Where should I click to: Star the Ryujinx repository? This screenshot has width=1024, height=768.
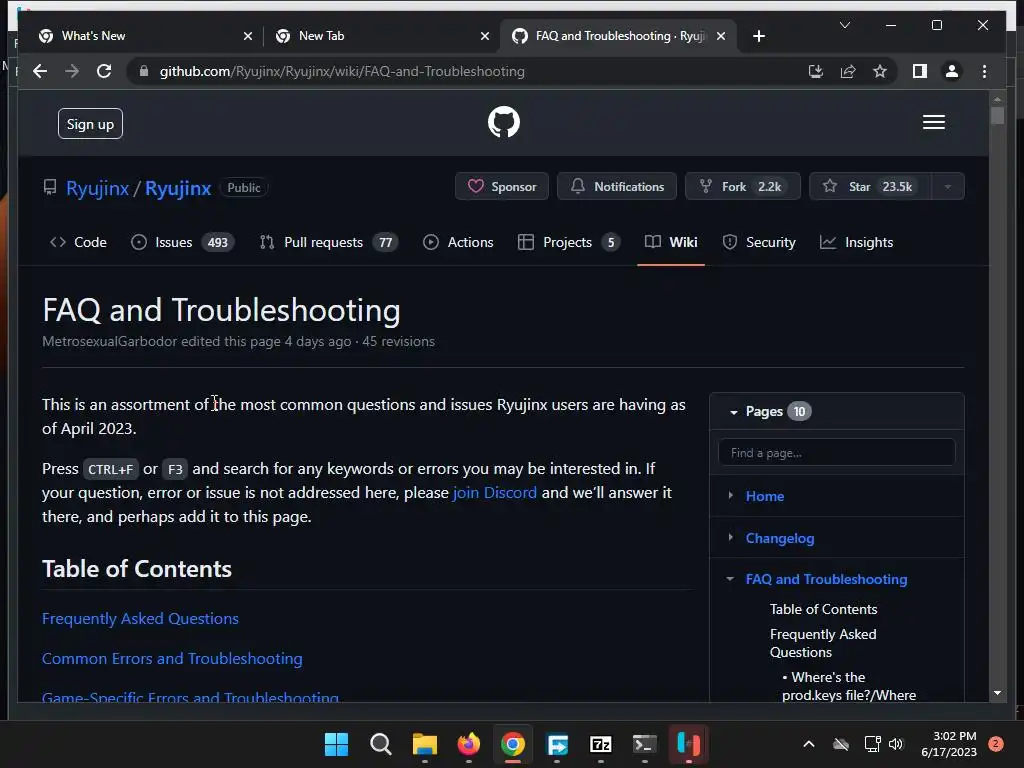pos(870,187)
